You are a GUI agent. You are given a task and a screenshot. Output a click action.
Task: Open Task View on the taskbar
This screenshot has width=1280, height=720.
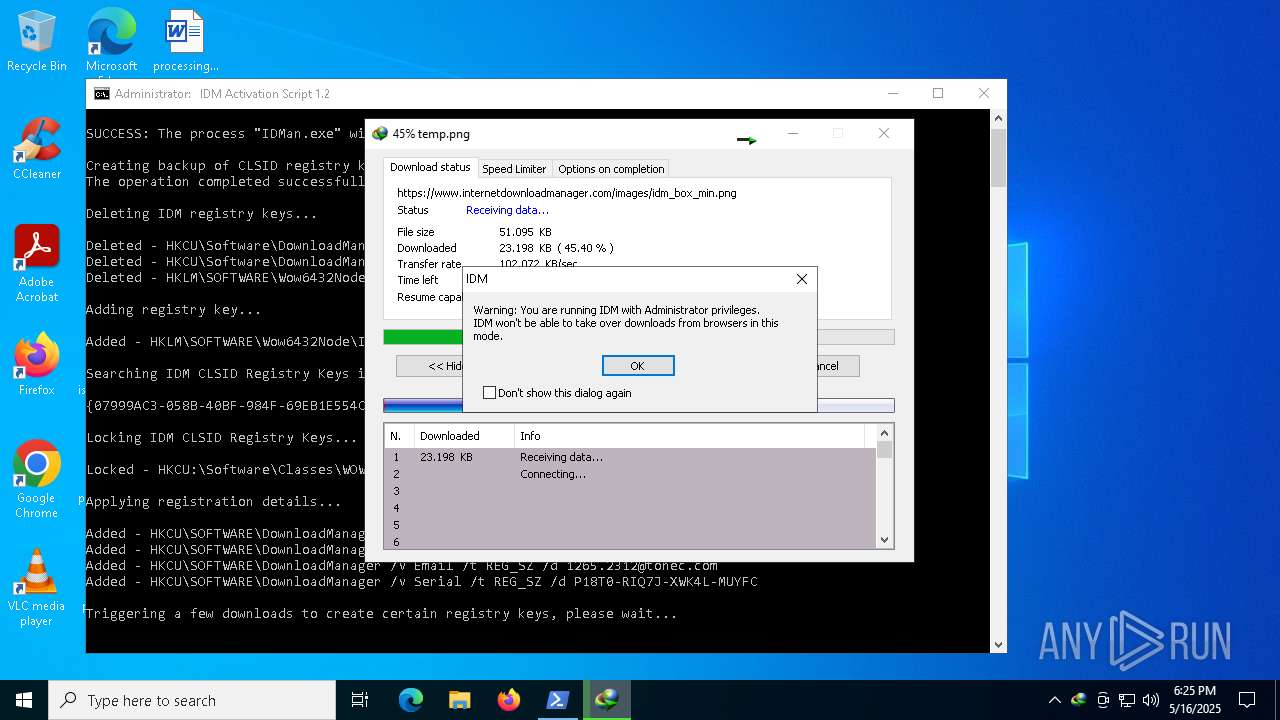point(360,700)
